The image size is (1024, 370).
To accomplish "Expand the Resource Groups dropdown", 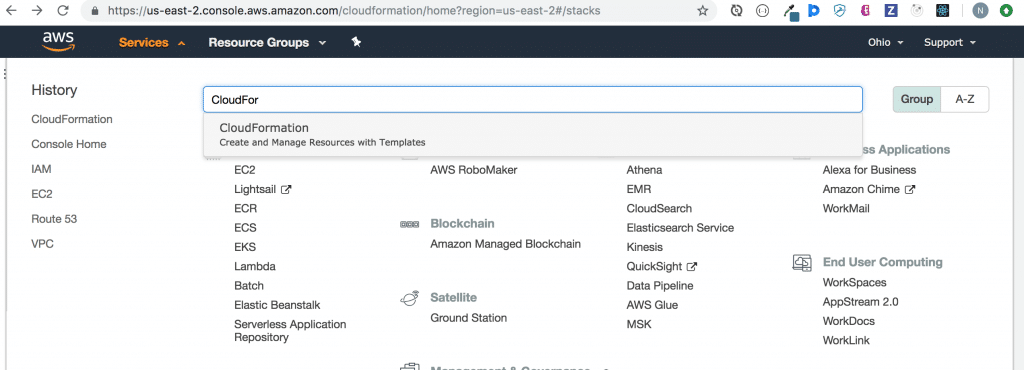I will 266,42.
